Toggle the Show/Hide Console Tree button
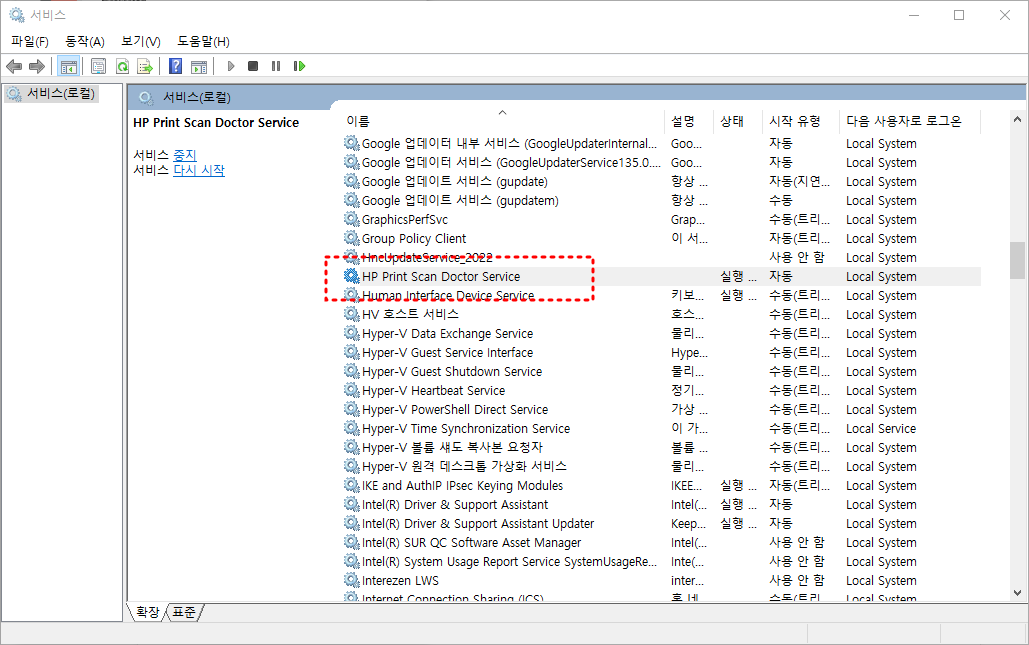 tap(68, 66)
